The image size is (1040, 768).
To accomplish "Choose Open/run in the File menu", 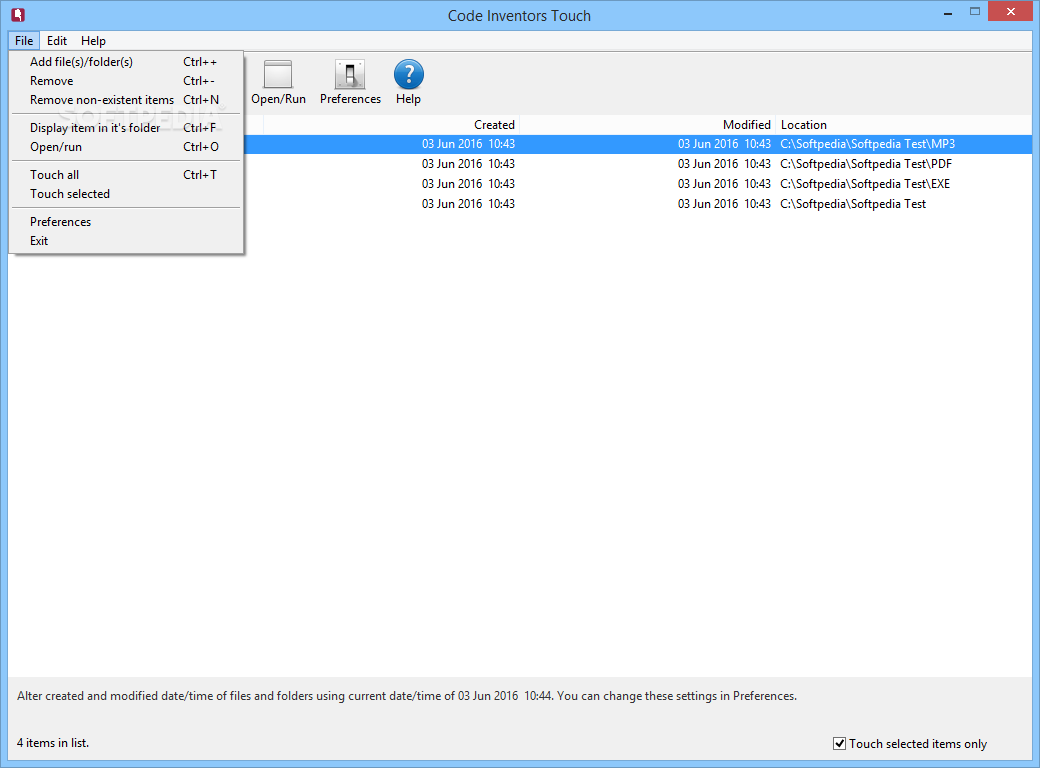I will [126, 147].
